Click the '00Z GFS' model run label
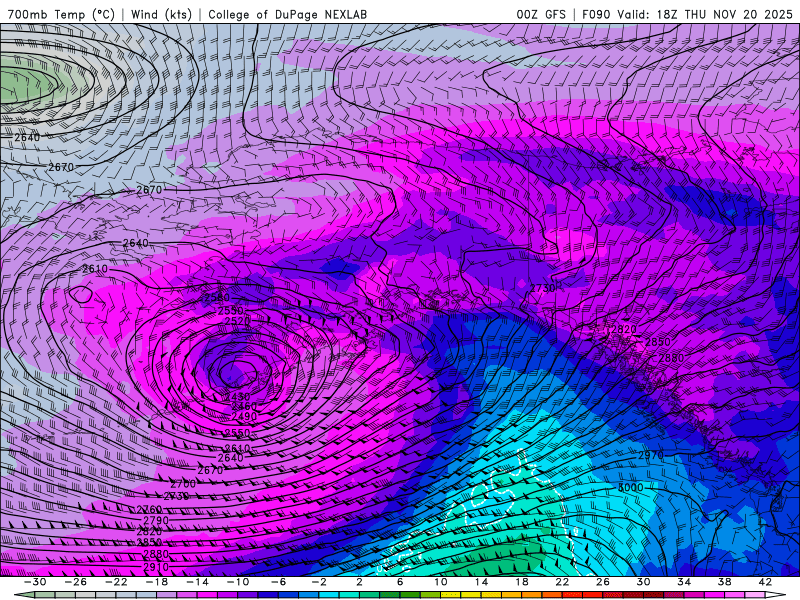The width and height of the screenshot is (800, 600). 541,14
